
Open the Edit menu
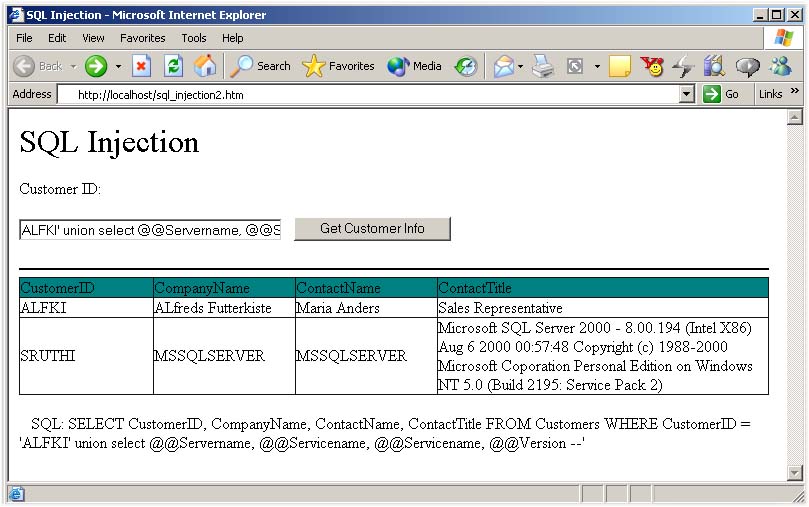coord(57,38)
